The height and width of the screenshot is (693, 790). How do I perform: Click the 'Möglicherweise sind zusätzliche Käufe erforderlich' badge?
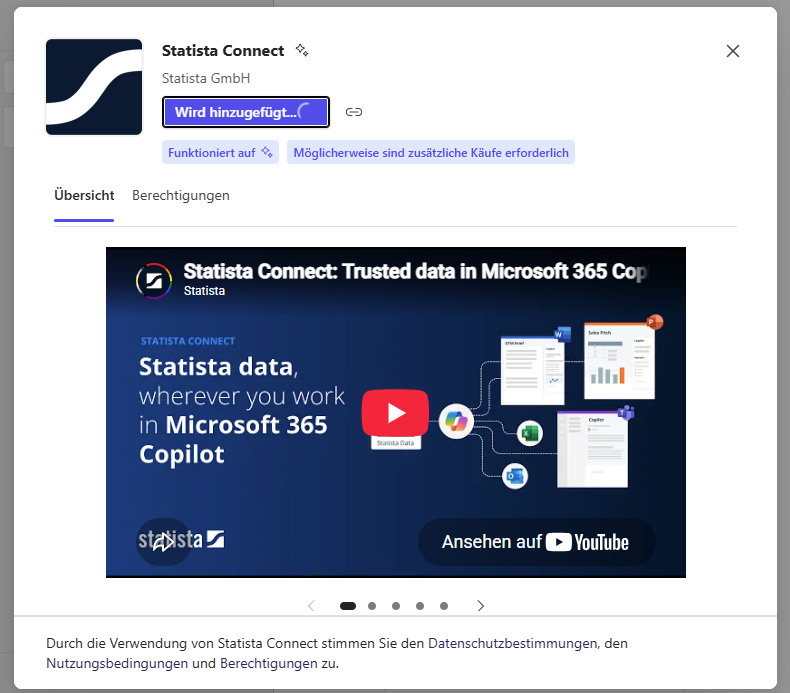point(431,152)
